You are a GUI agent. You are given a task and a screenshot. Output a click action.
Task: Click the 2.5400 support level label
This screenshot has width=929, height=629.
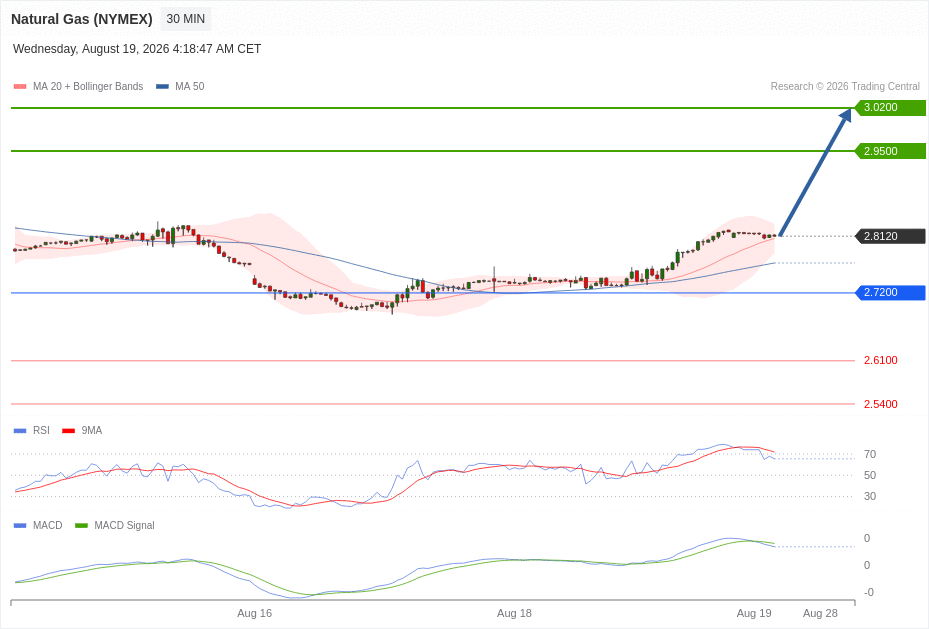pyautogui.click(x=880, y=405)
